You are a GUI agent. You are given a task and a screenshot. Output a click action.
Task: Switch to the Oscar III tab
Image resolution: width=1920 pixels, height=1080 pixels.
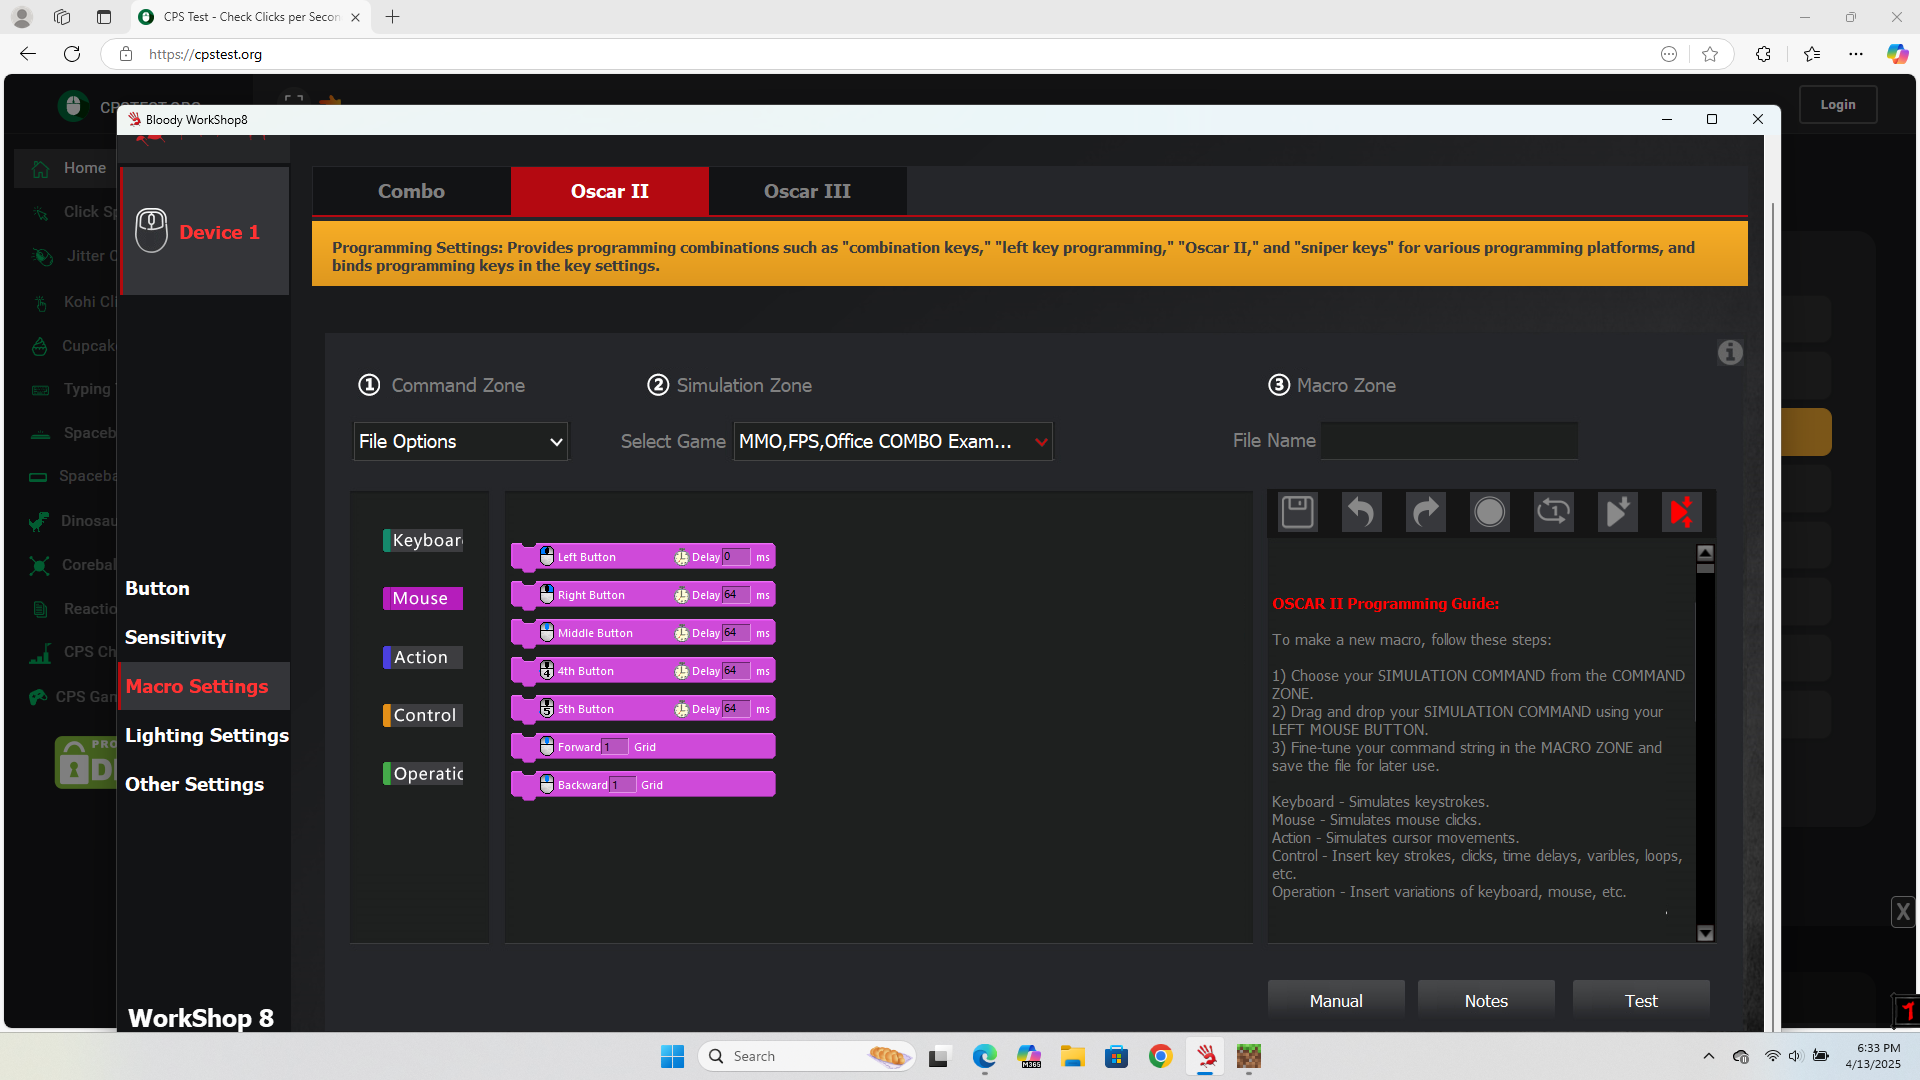[x=807, y=191]
